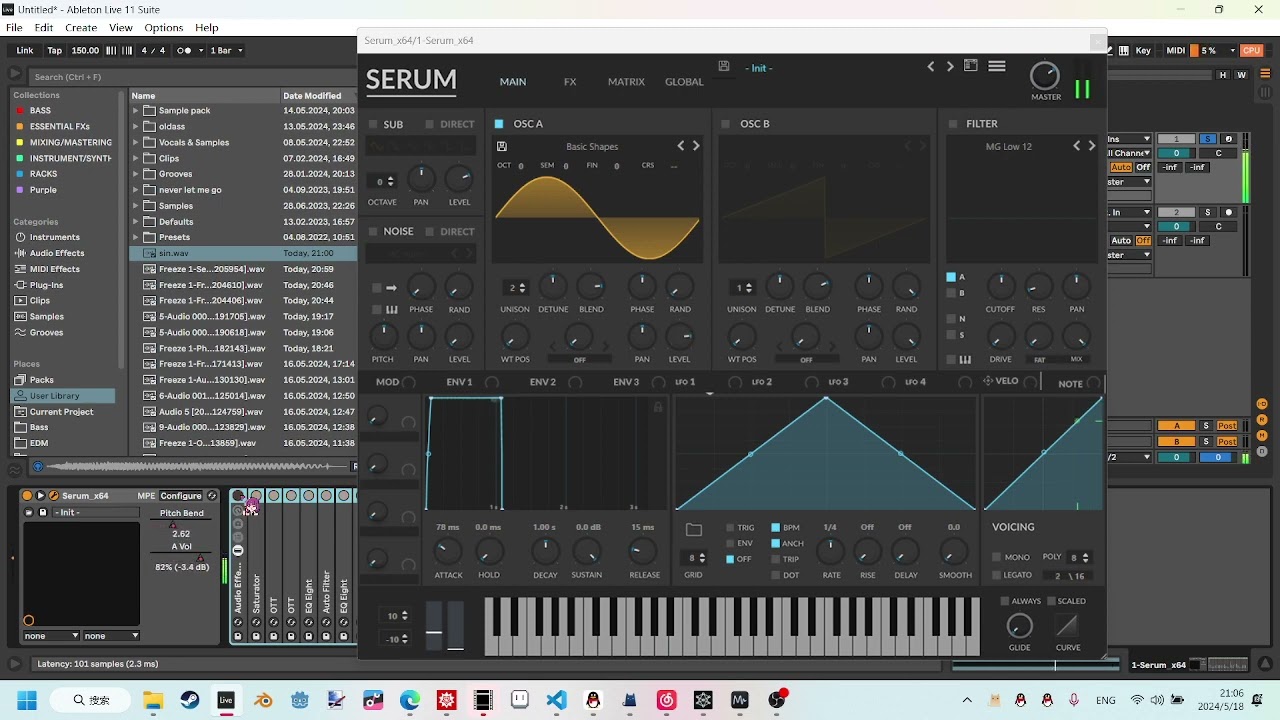Toggle LFO ANCH checkbox
This screenshot has width=1280, height=720.
tap(775, 544)
